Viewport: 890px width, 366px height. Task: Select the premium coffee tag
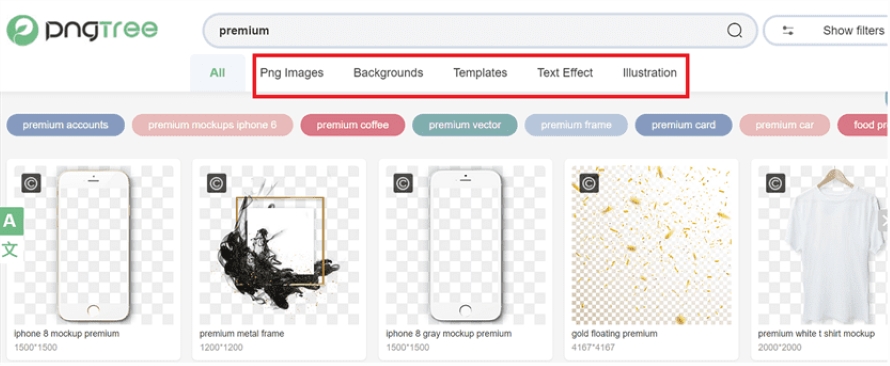[x=352, y=125]
